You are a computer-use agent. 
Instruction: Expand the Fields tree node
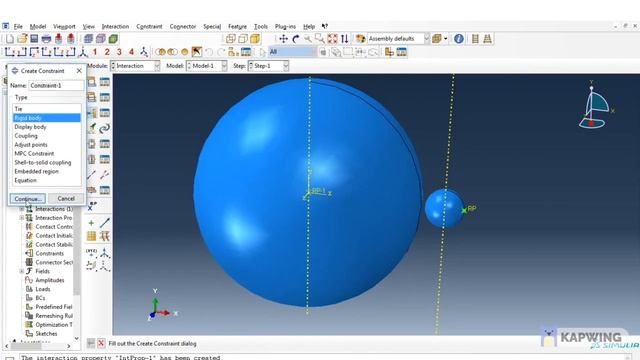(x=22, y=271)
